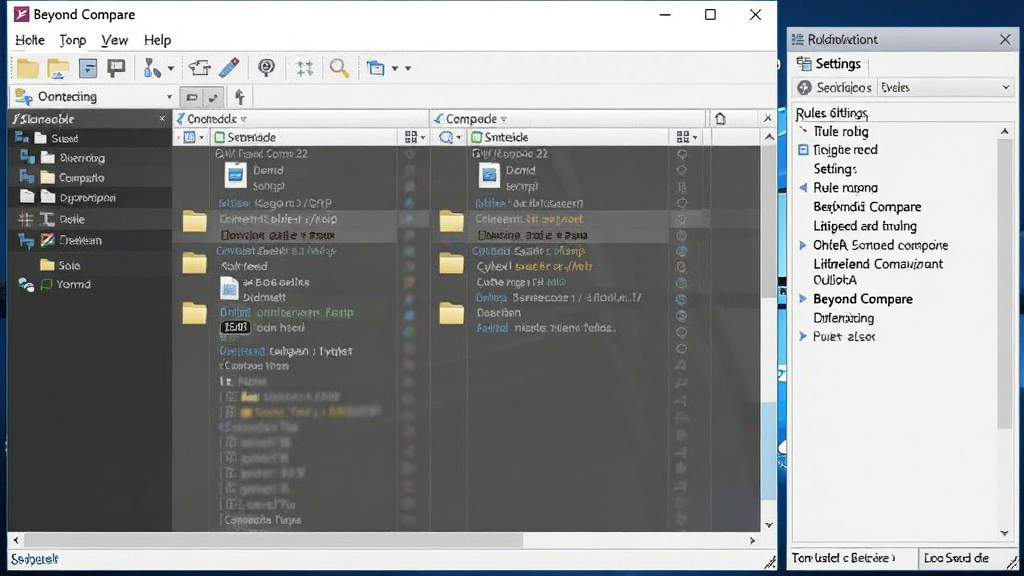
Task: Click the shirt-shaped export toolbar icon
Action: pyautogui.click(x=200, y=67)
